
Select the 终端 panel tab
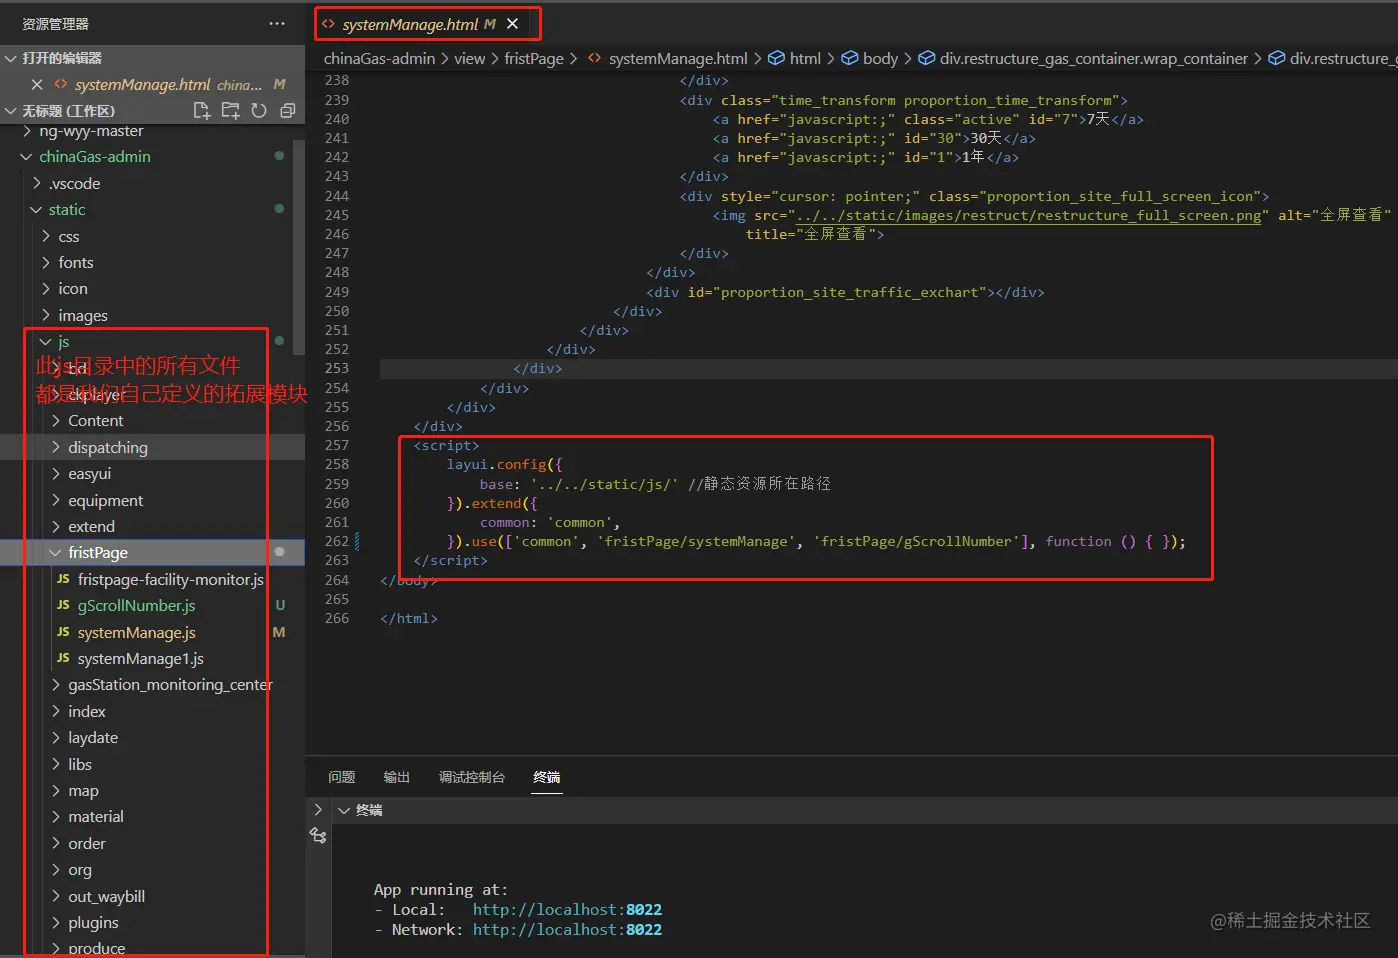pos(546,777)
